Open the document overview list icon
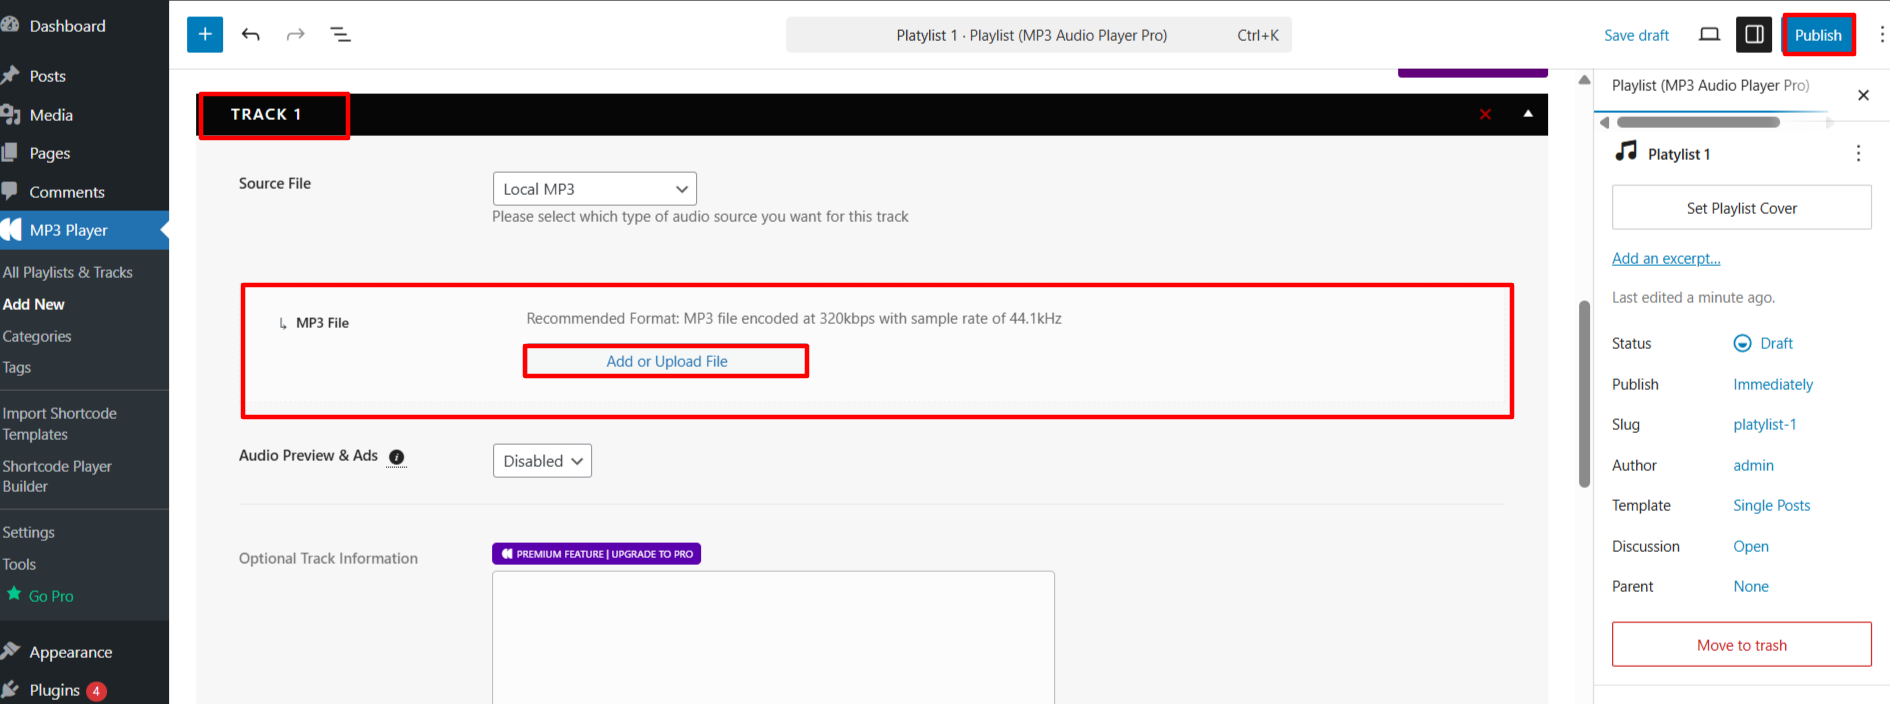1890x704 pixels. coord(340,35)
